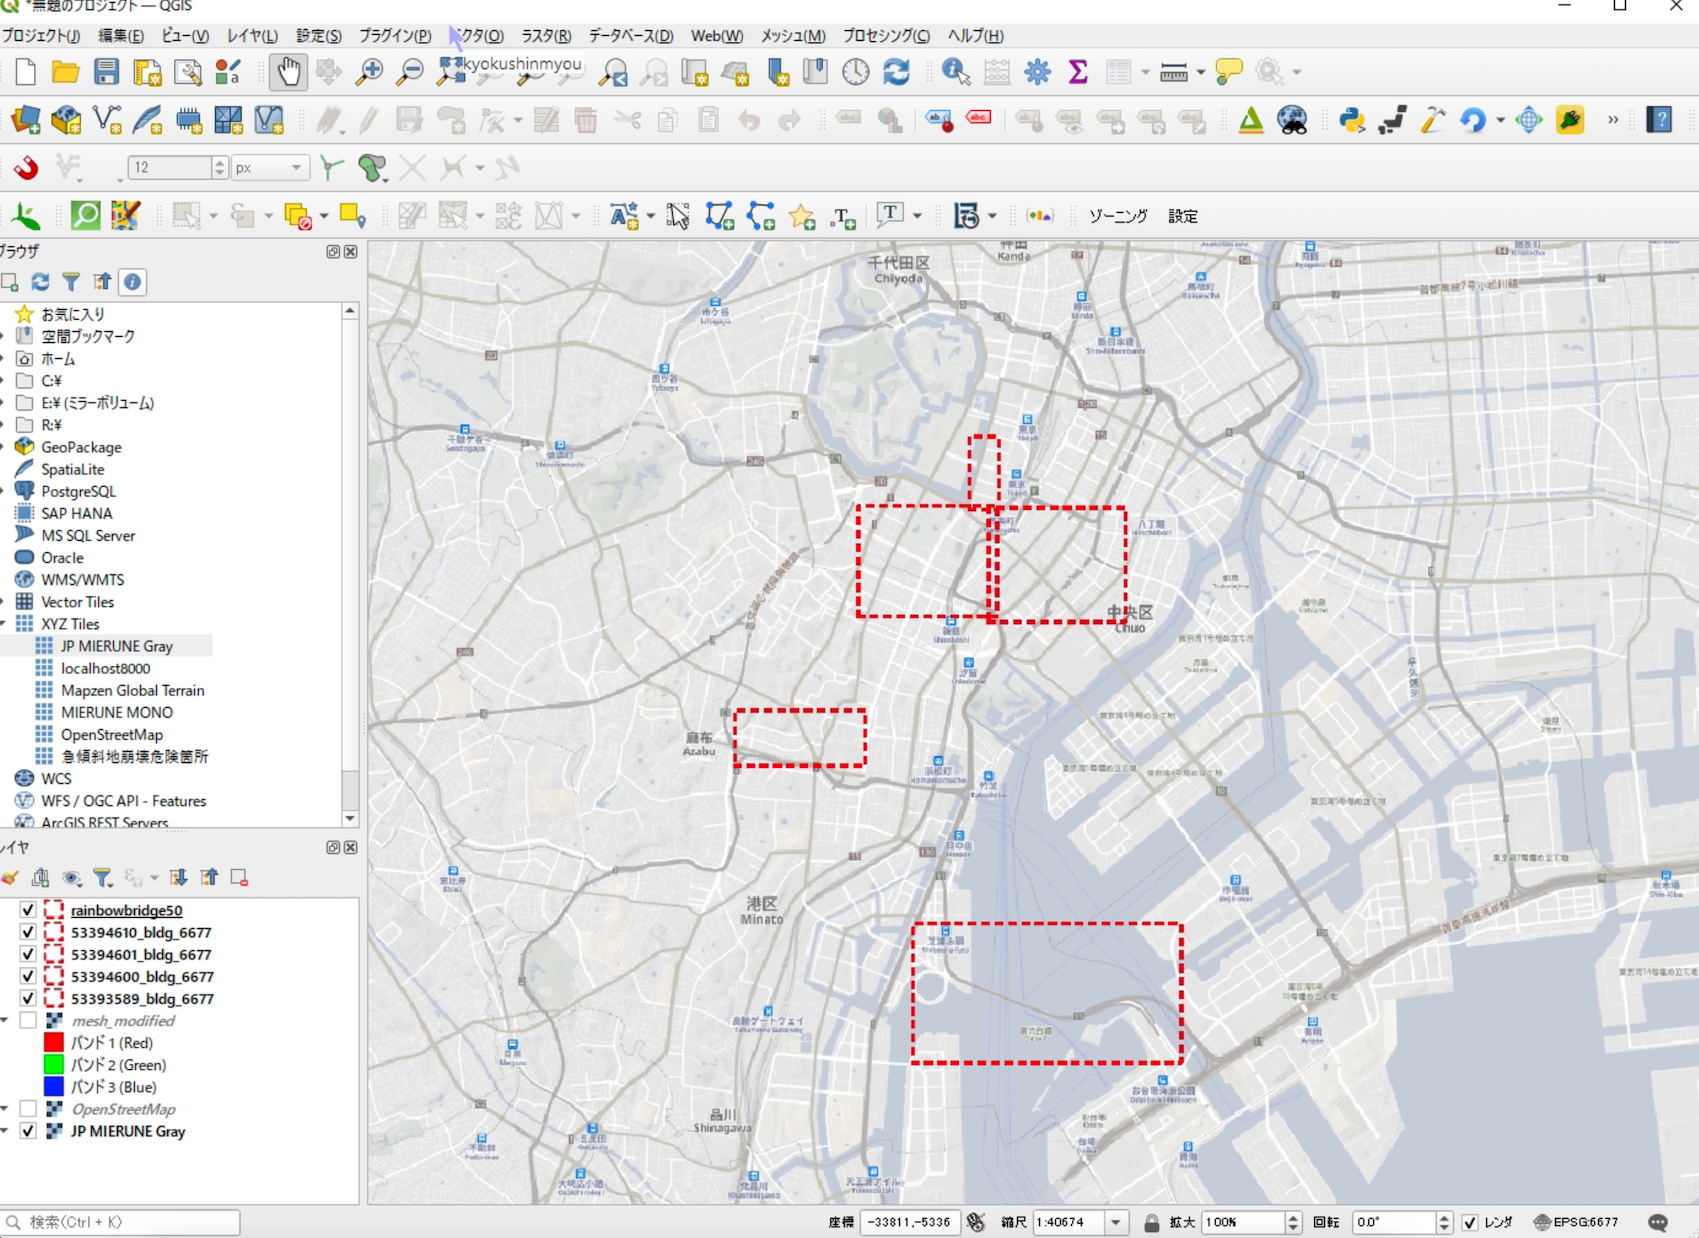This screenshot has width=1699, height=1238.
Task: Click the ゾーニング toolbar button
Action: [x=1118, y=216]
